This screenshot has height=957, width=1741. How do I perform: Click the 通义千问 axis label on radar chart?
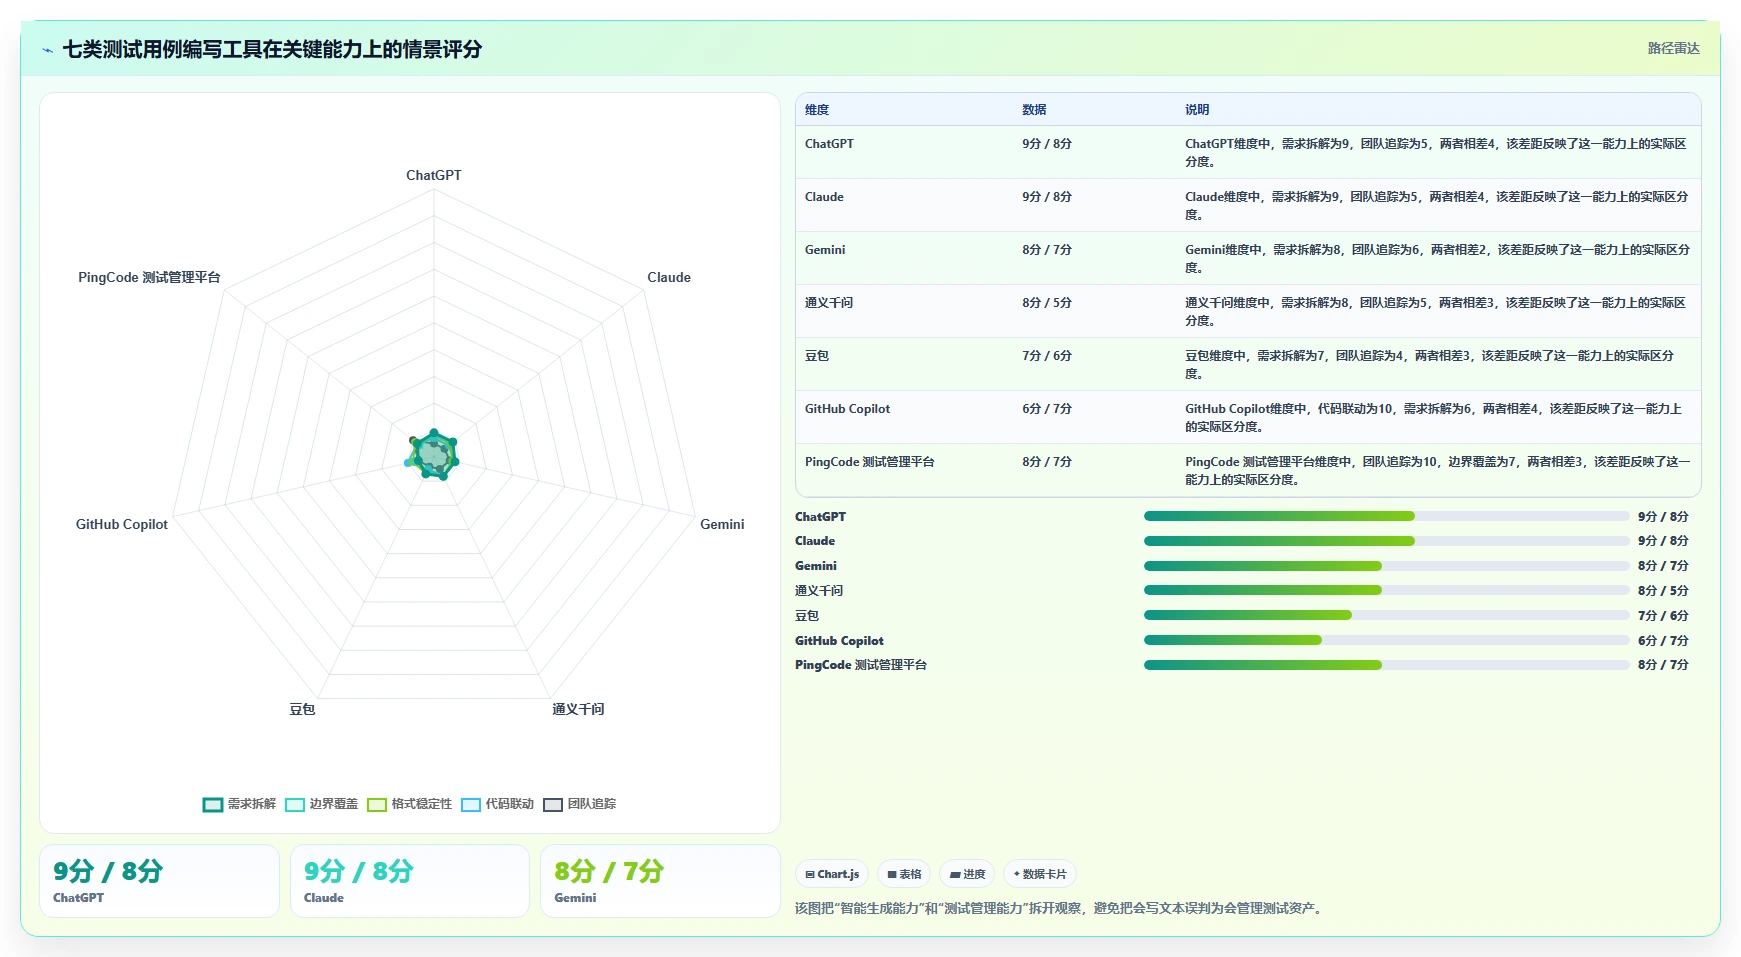(x=578, y=709)
